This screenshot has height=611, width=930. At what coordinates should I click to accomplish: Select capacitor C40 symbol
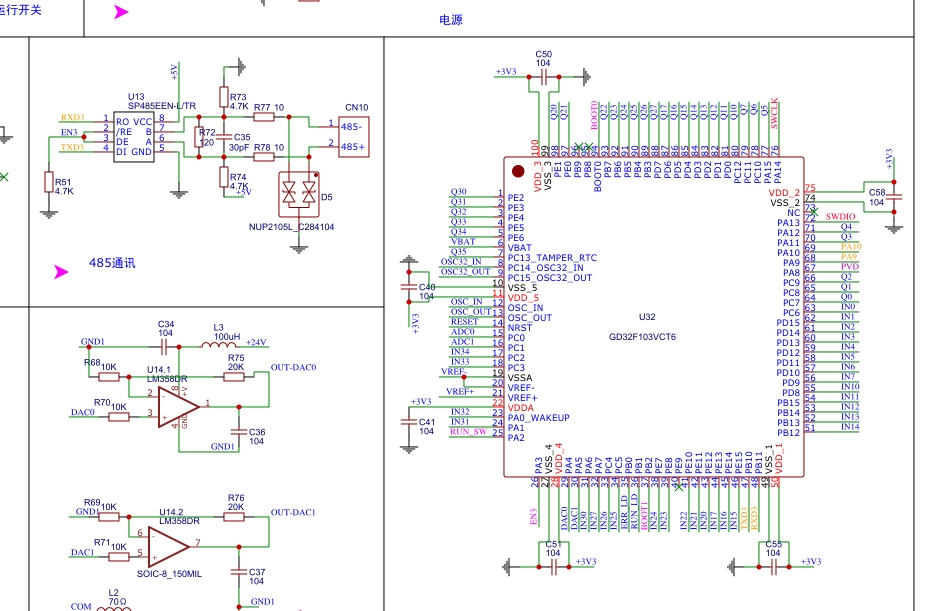[x=409, y=287]
